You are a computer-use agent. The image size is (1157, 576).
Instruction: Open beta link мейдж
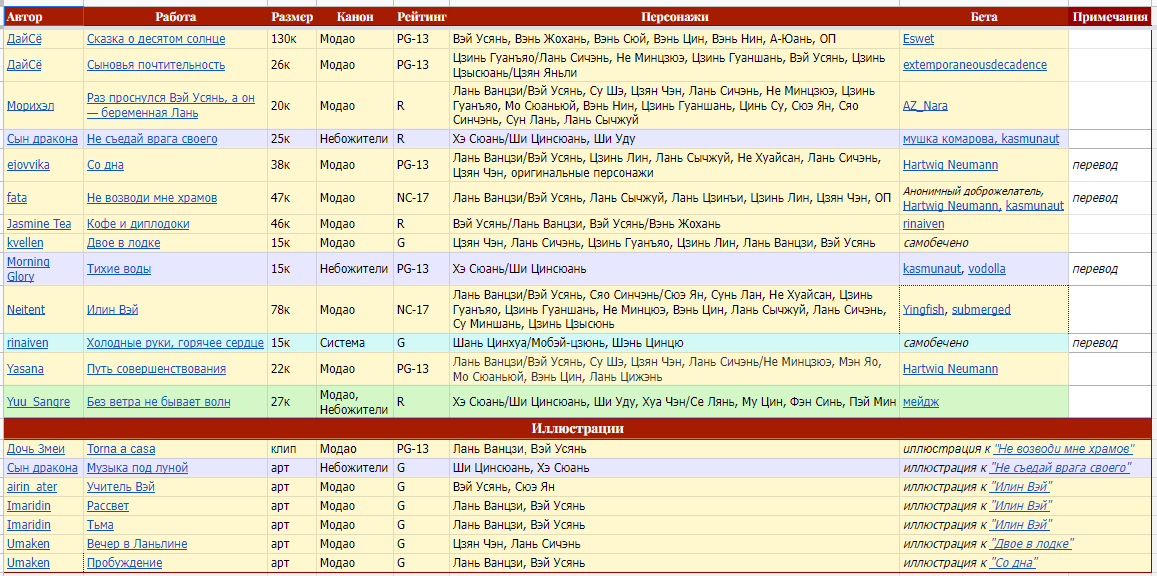(920, 402)
